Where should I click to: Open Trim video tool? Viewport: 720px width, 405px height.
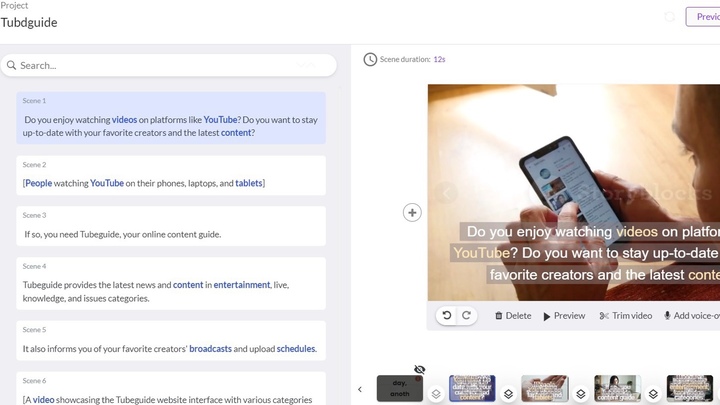pyautogui.click(x=625, y=316)
